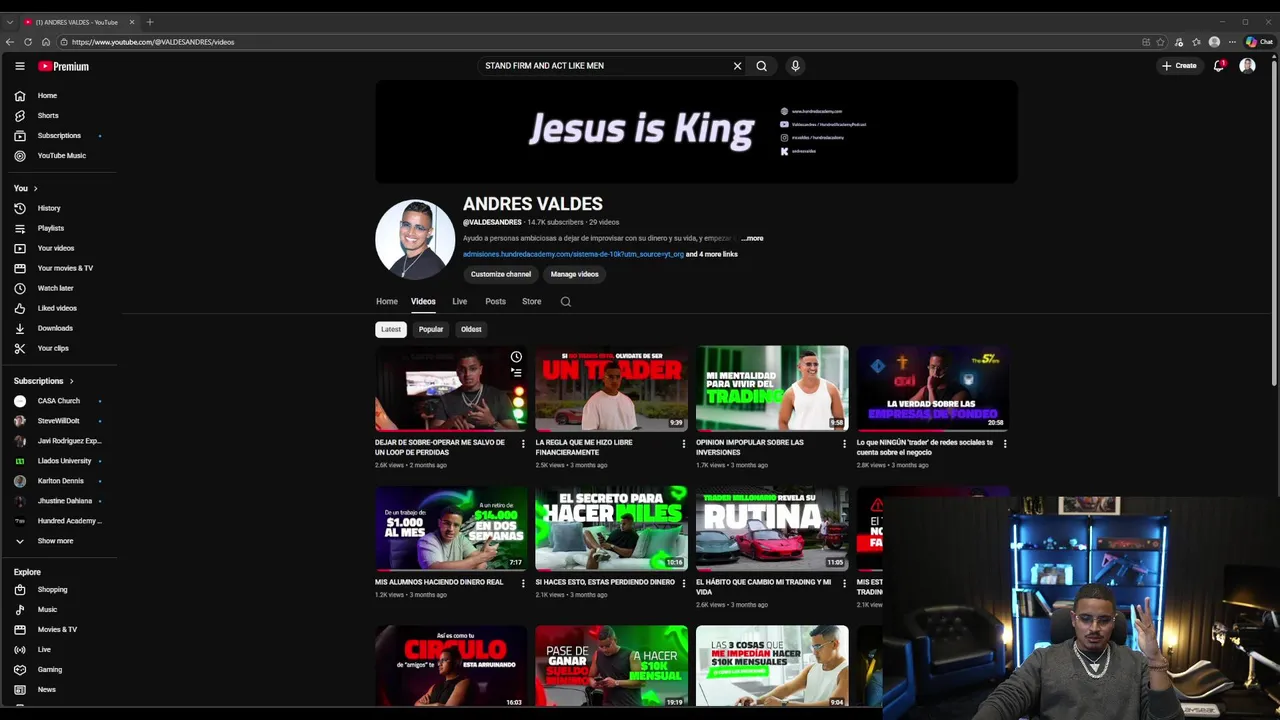Image resolution: width=1280 pixels, height=720 pixels.
Task: Select the Popular filter chip
Action: pyautogui.click(x=431, y=329)
